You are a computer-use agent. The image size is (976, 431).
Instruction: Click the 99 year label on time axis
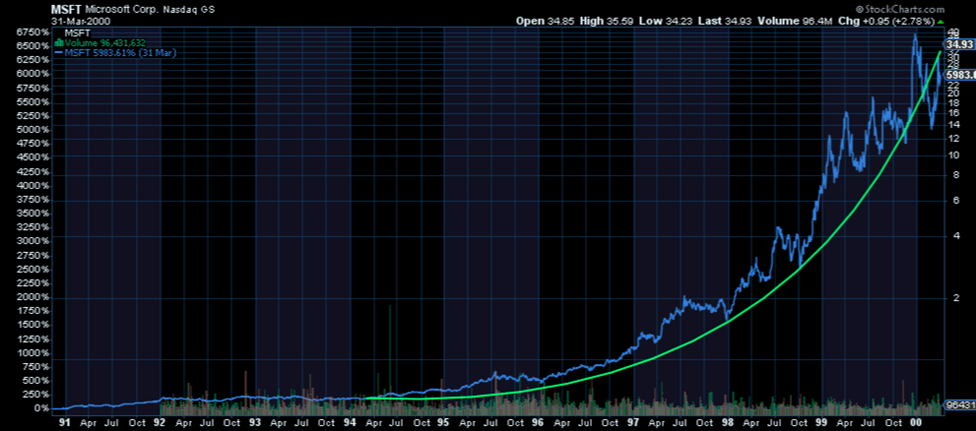tap(822, 422)
